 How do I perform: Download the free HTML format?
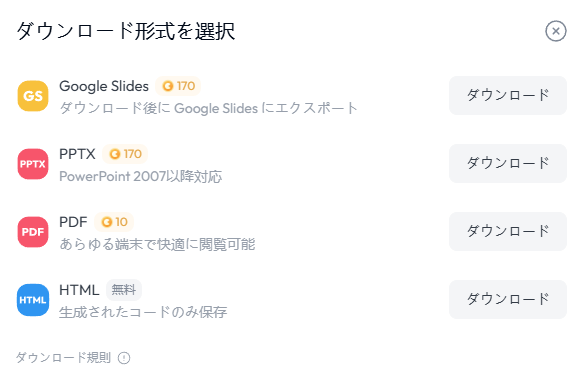tap(508, 299)
